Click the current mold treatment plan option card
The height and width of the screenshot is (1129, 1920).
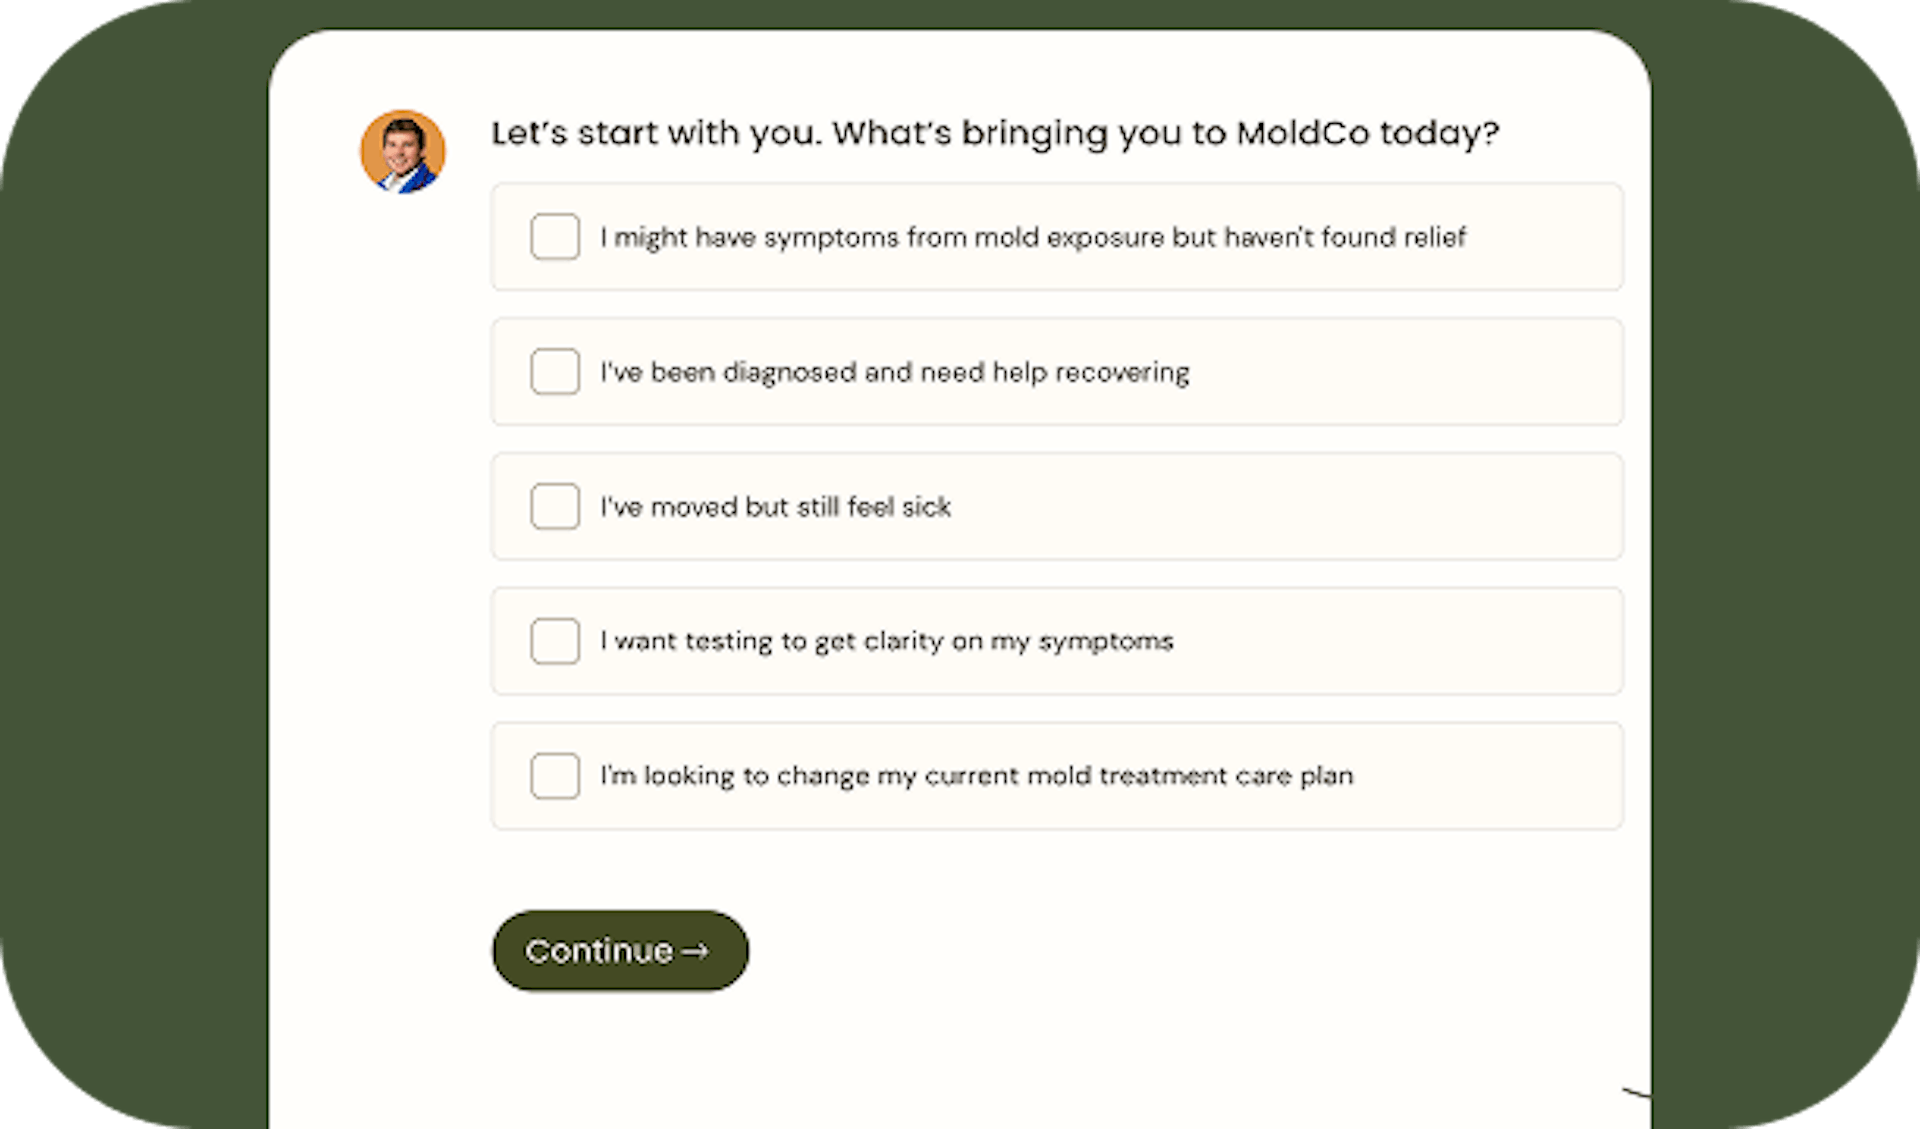(x=1056, y=775)
